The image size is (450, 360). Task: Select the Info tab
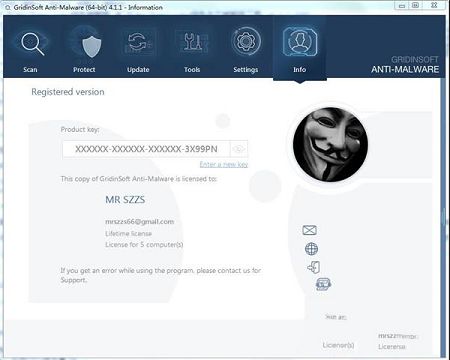click(x=300, y=49)
